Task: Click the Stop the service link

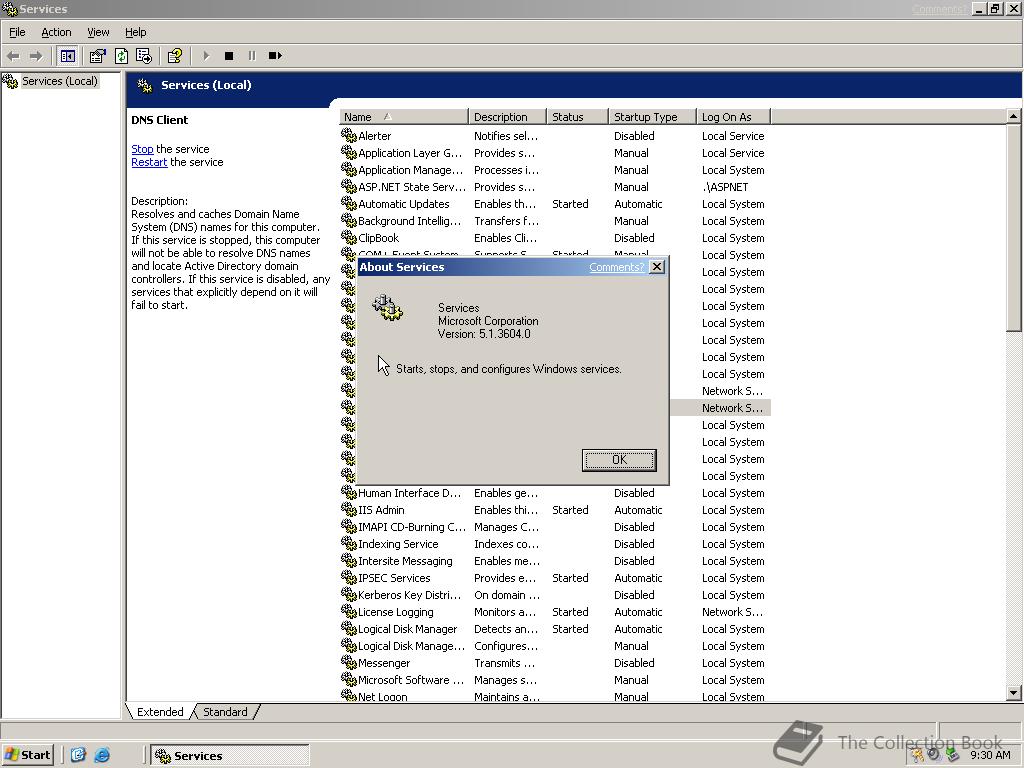Action: pyautogui.click(x=142, y=149)
